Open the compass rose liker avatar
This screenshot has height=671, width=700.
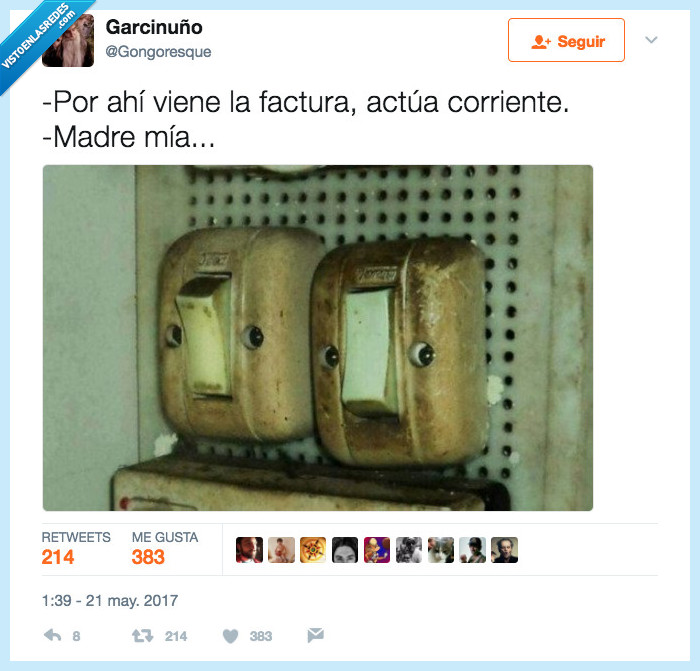(313, 550)
